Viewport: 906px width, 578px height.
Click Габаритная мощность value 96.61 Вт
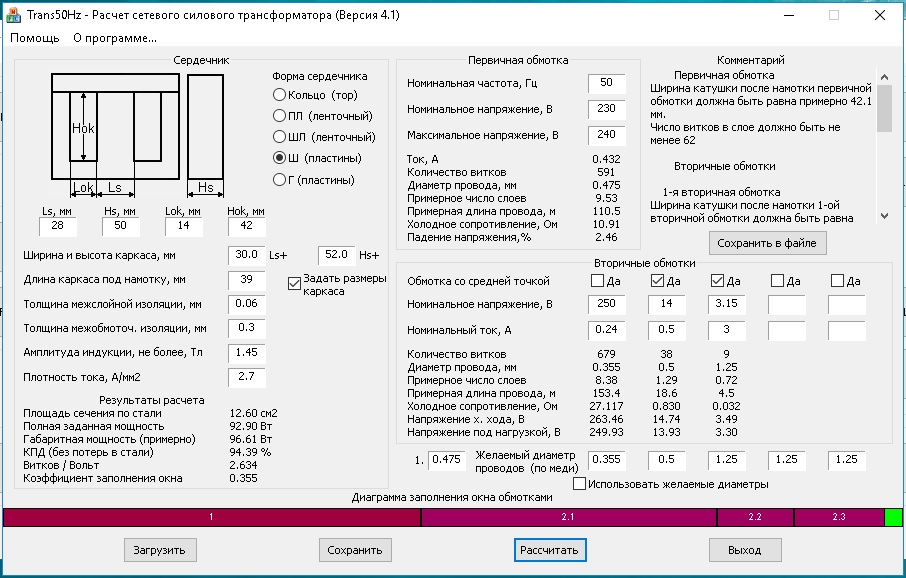[x=251, y=439]
